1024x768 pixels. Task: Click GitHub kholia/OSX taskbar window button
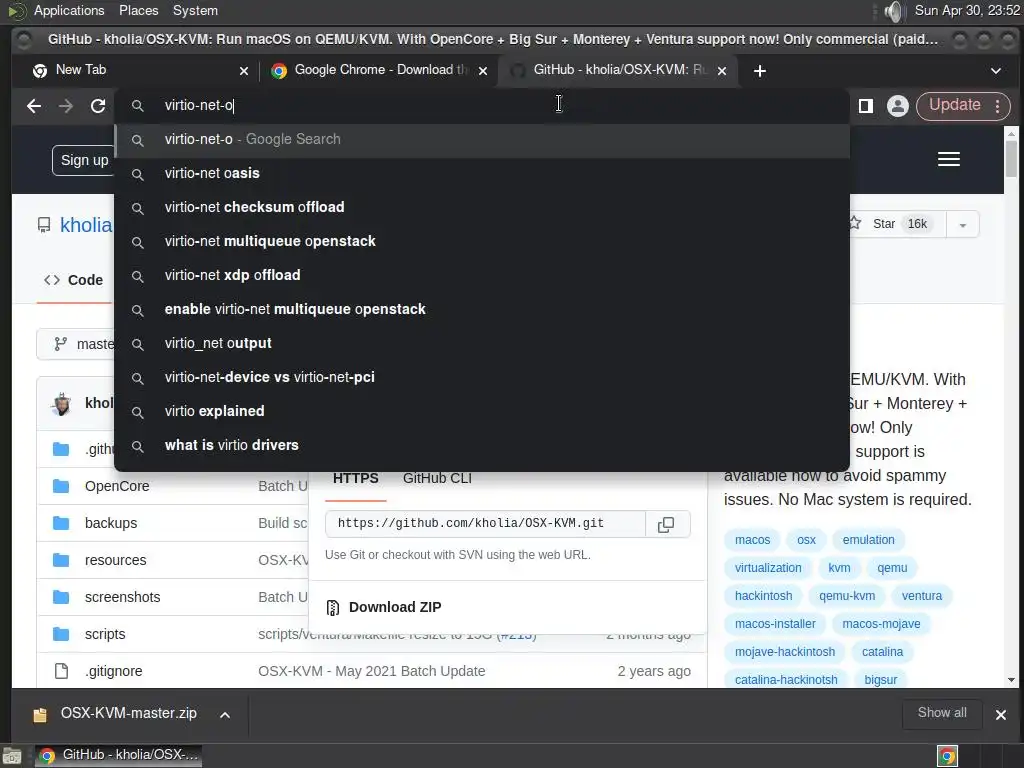coord(118,756)
